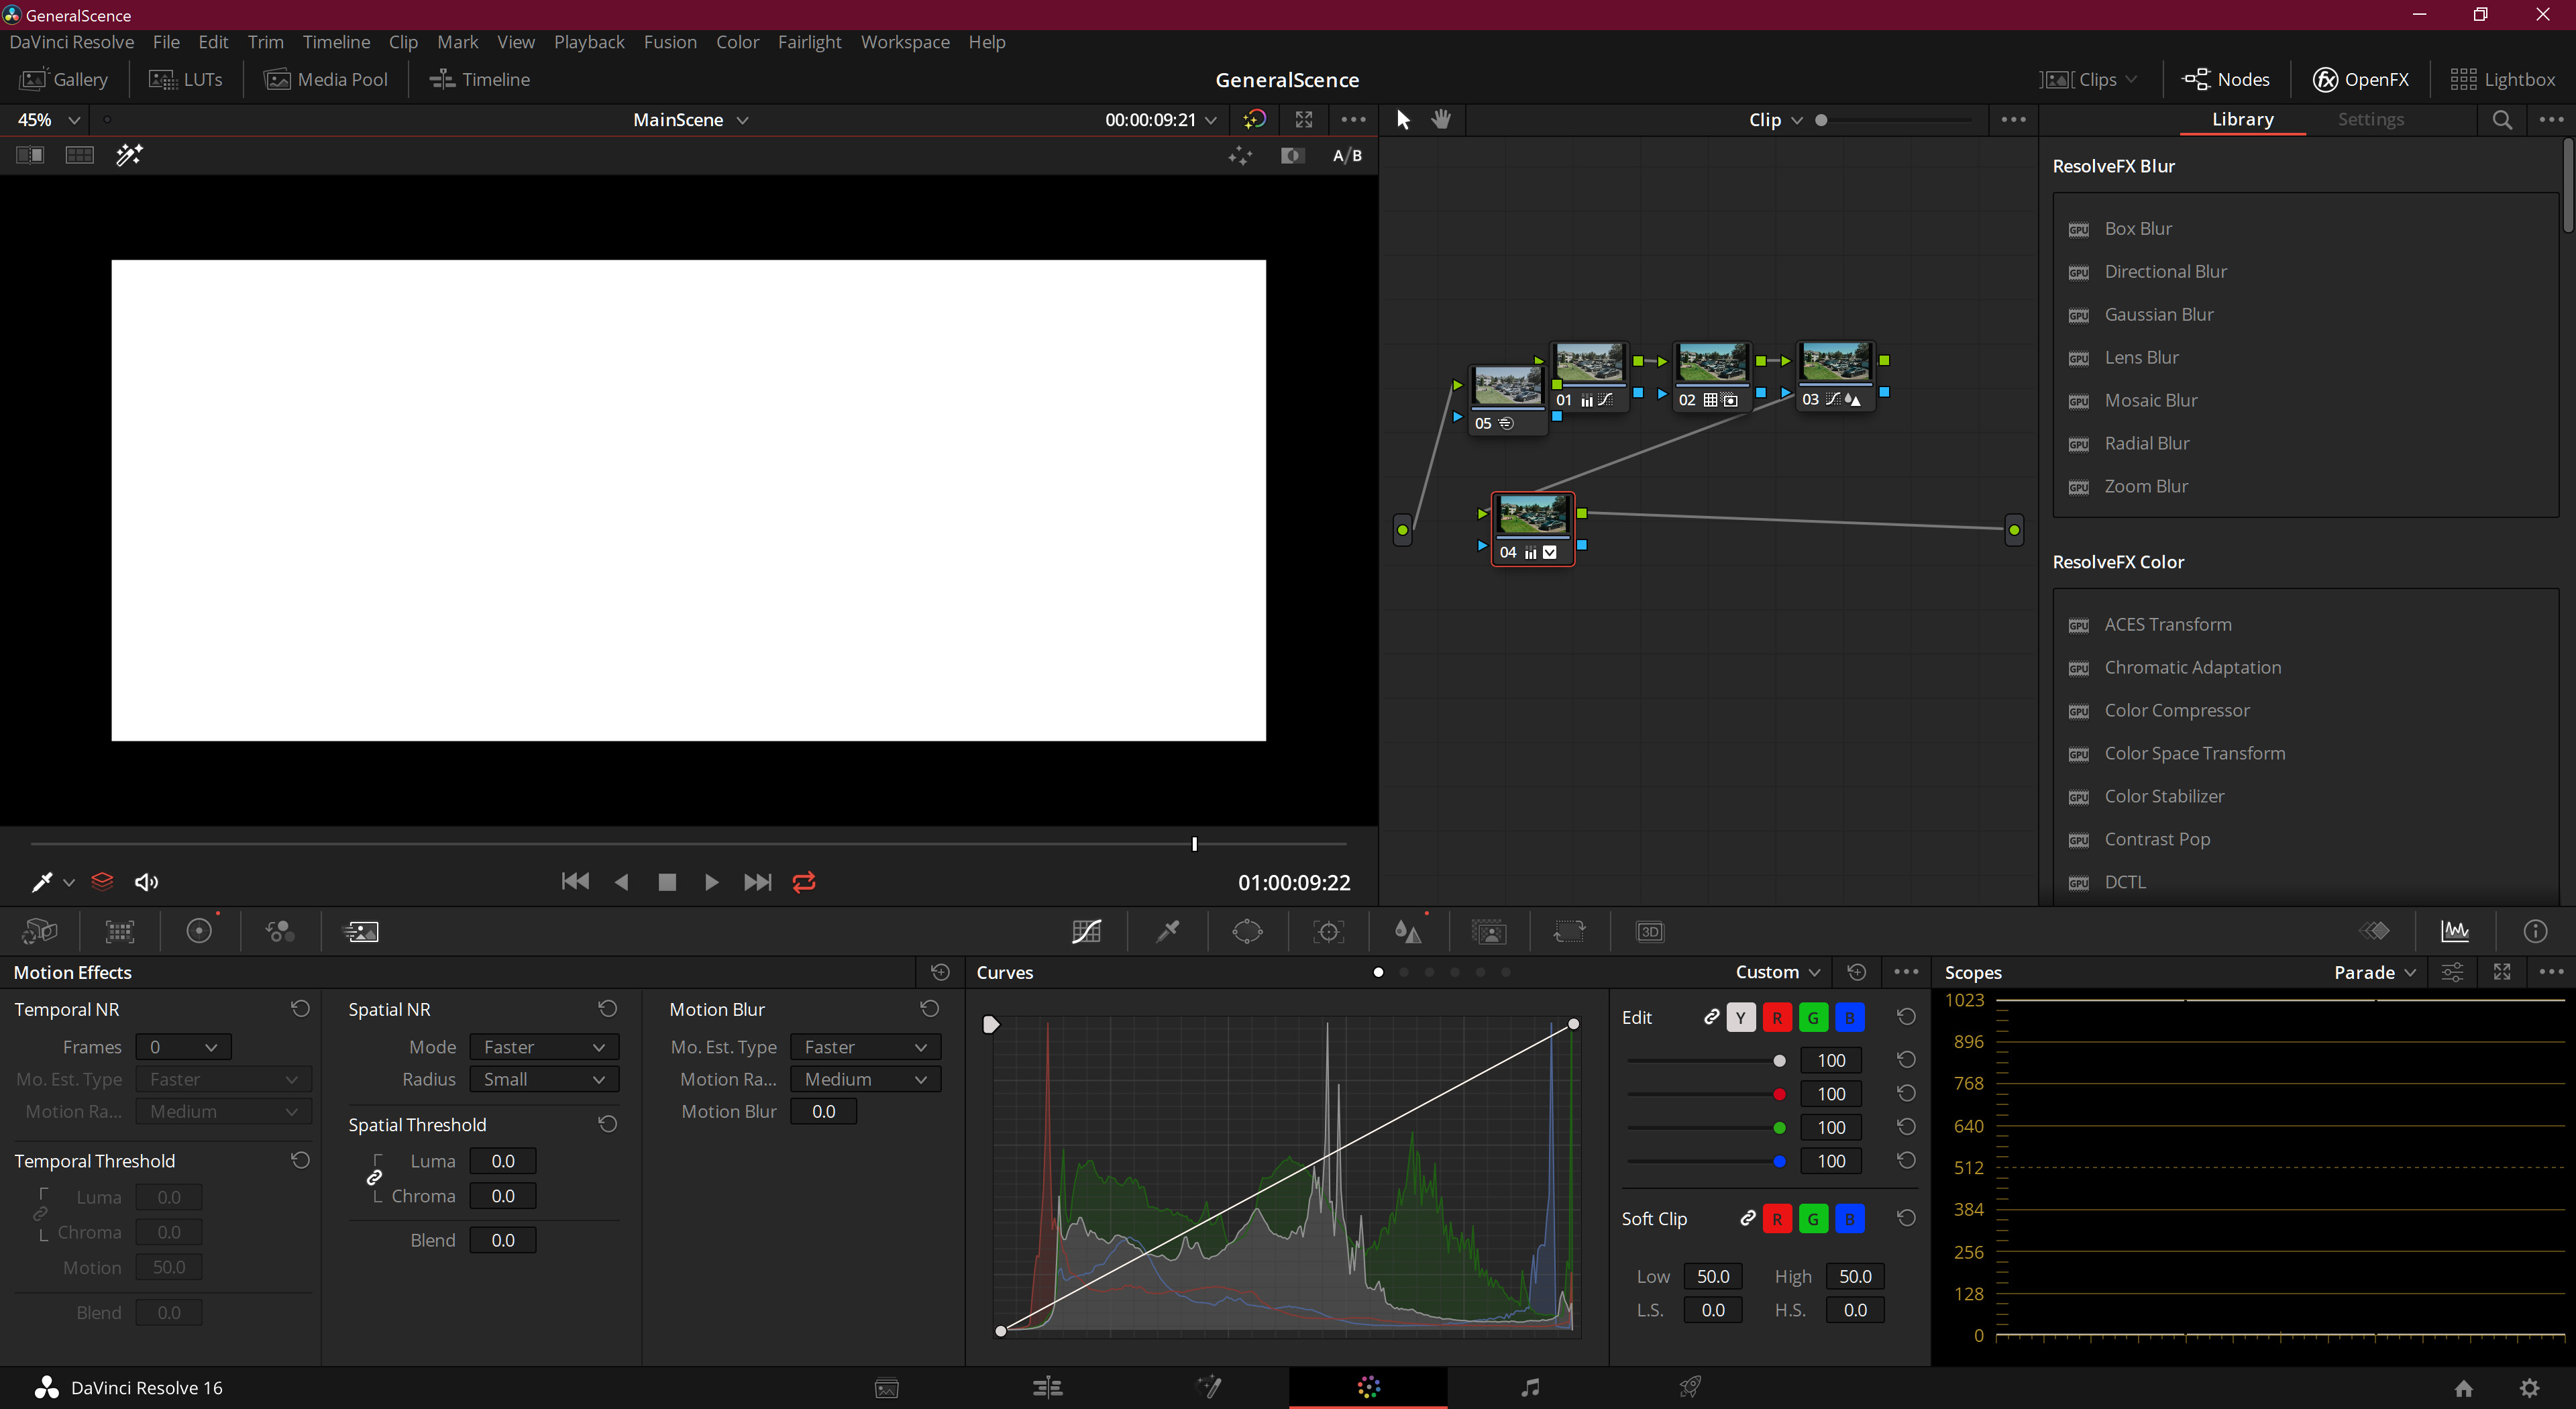Open the 3D stereoscopic palette
Image resolution: width=2576 pixels, height=1409 pixels.
[x=1650, y=932]
